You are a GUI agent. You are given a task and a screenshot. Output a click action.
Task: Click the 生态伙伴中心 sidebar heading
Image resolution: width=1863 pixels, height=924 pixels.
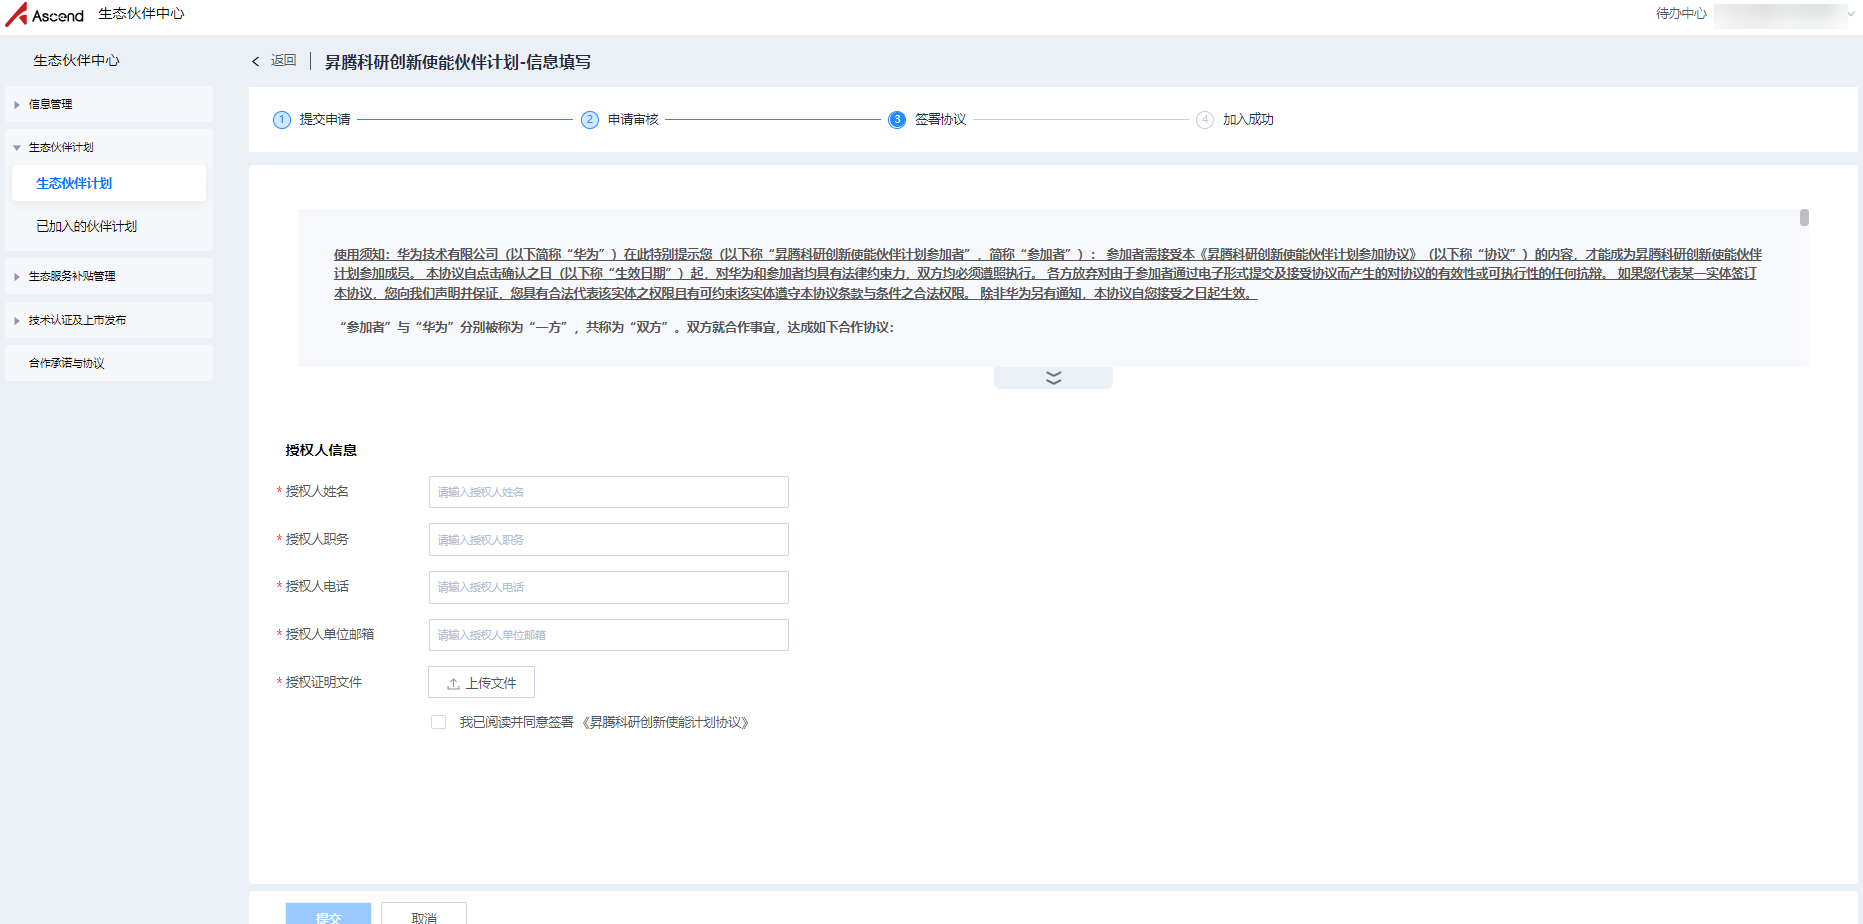point(76,61)
